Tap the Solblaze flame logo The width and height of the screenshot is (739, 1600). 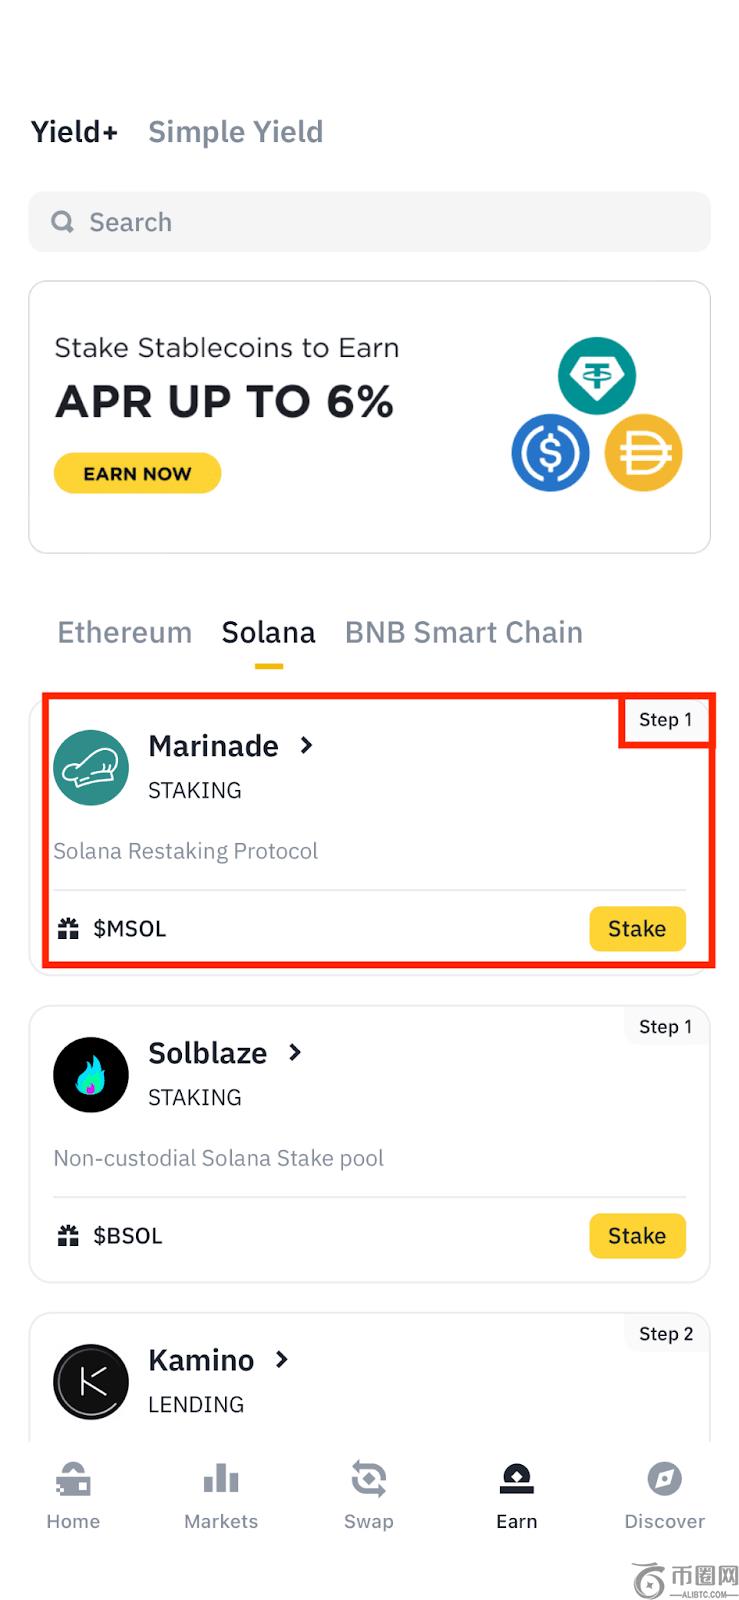pyautogui.click(x=91, y=1075)
